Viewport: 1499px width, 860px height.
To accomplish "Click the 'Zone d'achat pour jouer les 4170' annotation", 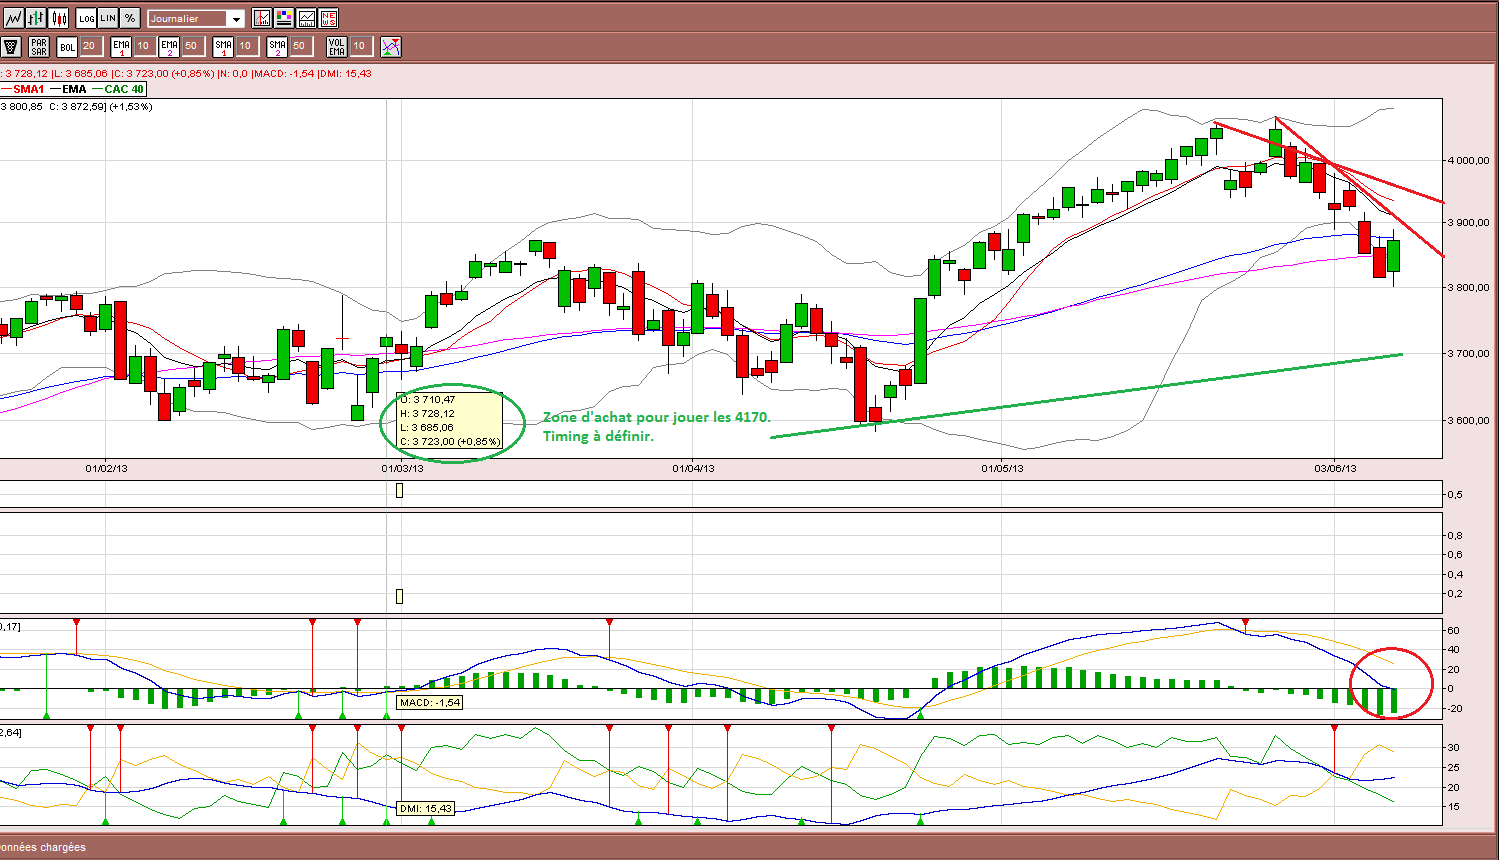I will pos(657,417).
